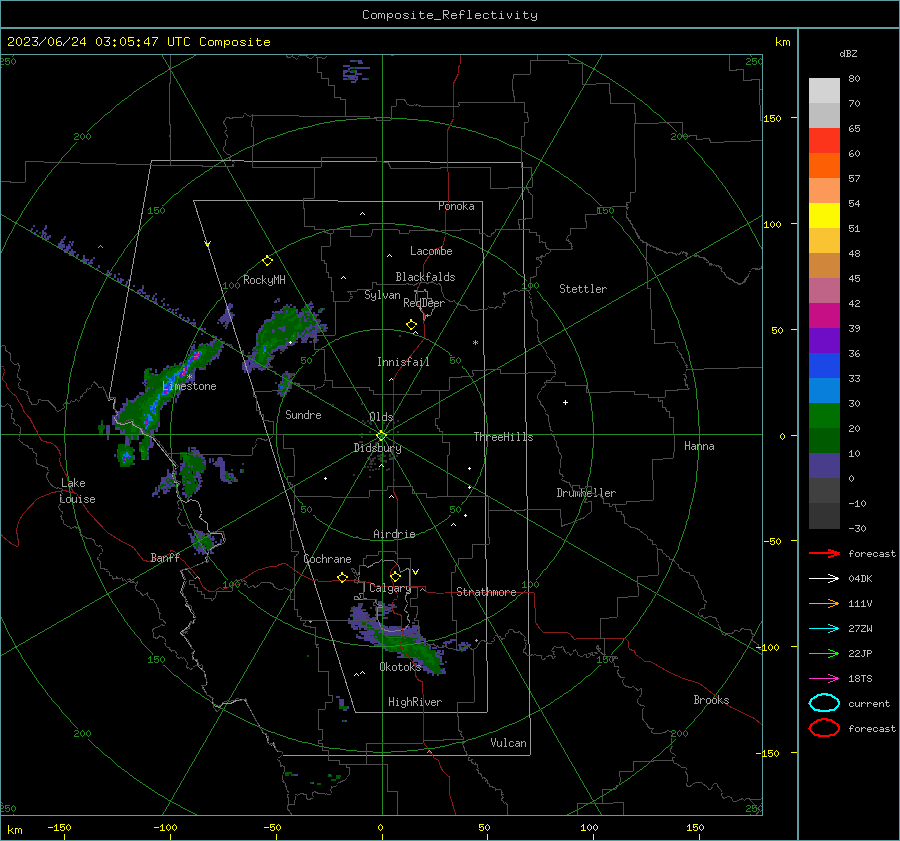This screenshot has height=841, width=900.
Task: Click the yellow radar center marker at Olds
Action: tap(381, 436)
